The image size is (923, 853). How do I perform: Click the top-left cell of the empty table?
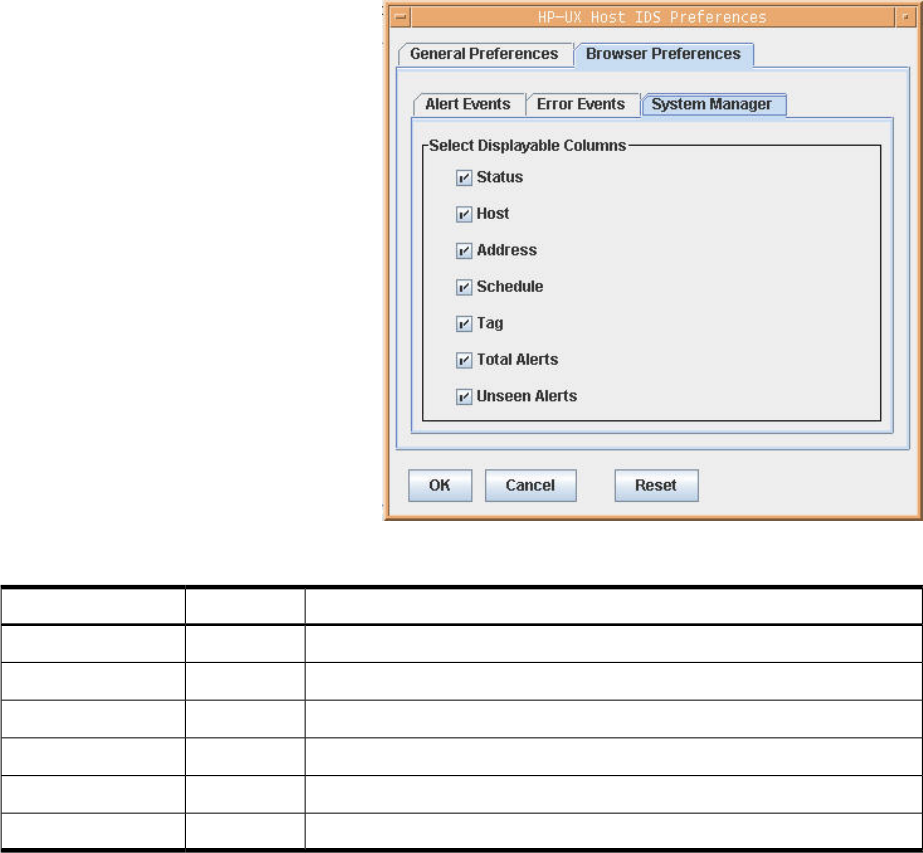click(92, 606)
